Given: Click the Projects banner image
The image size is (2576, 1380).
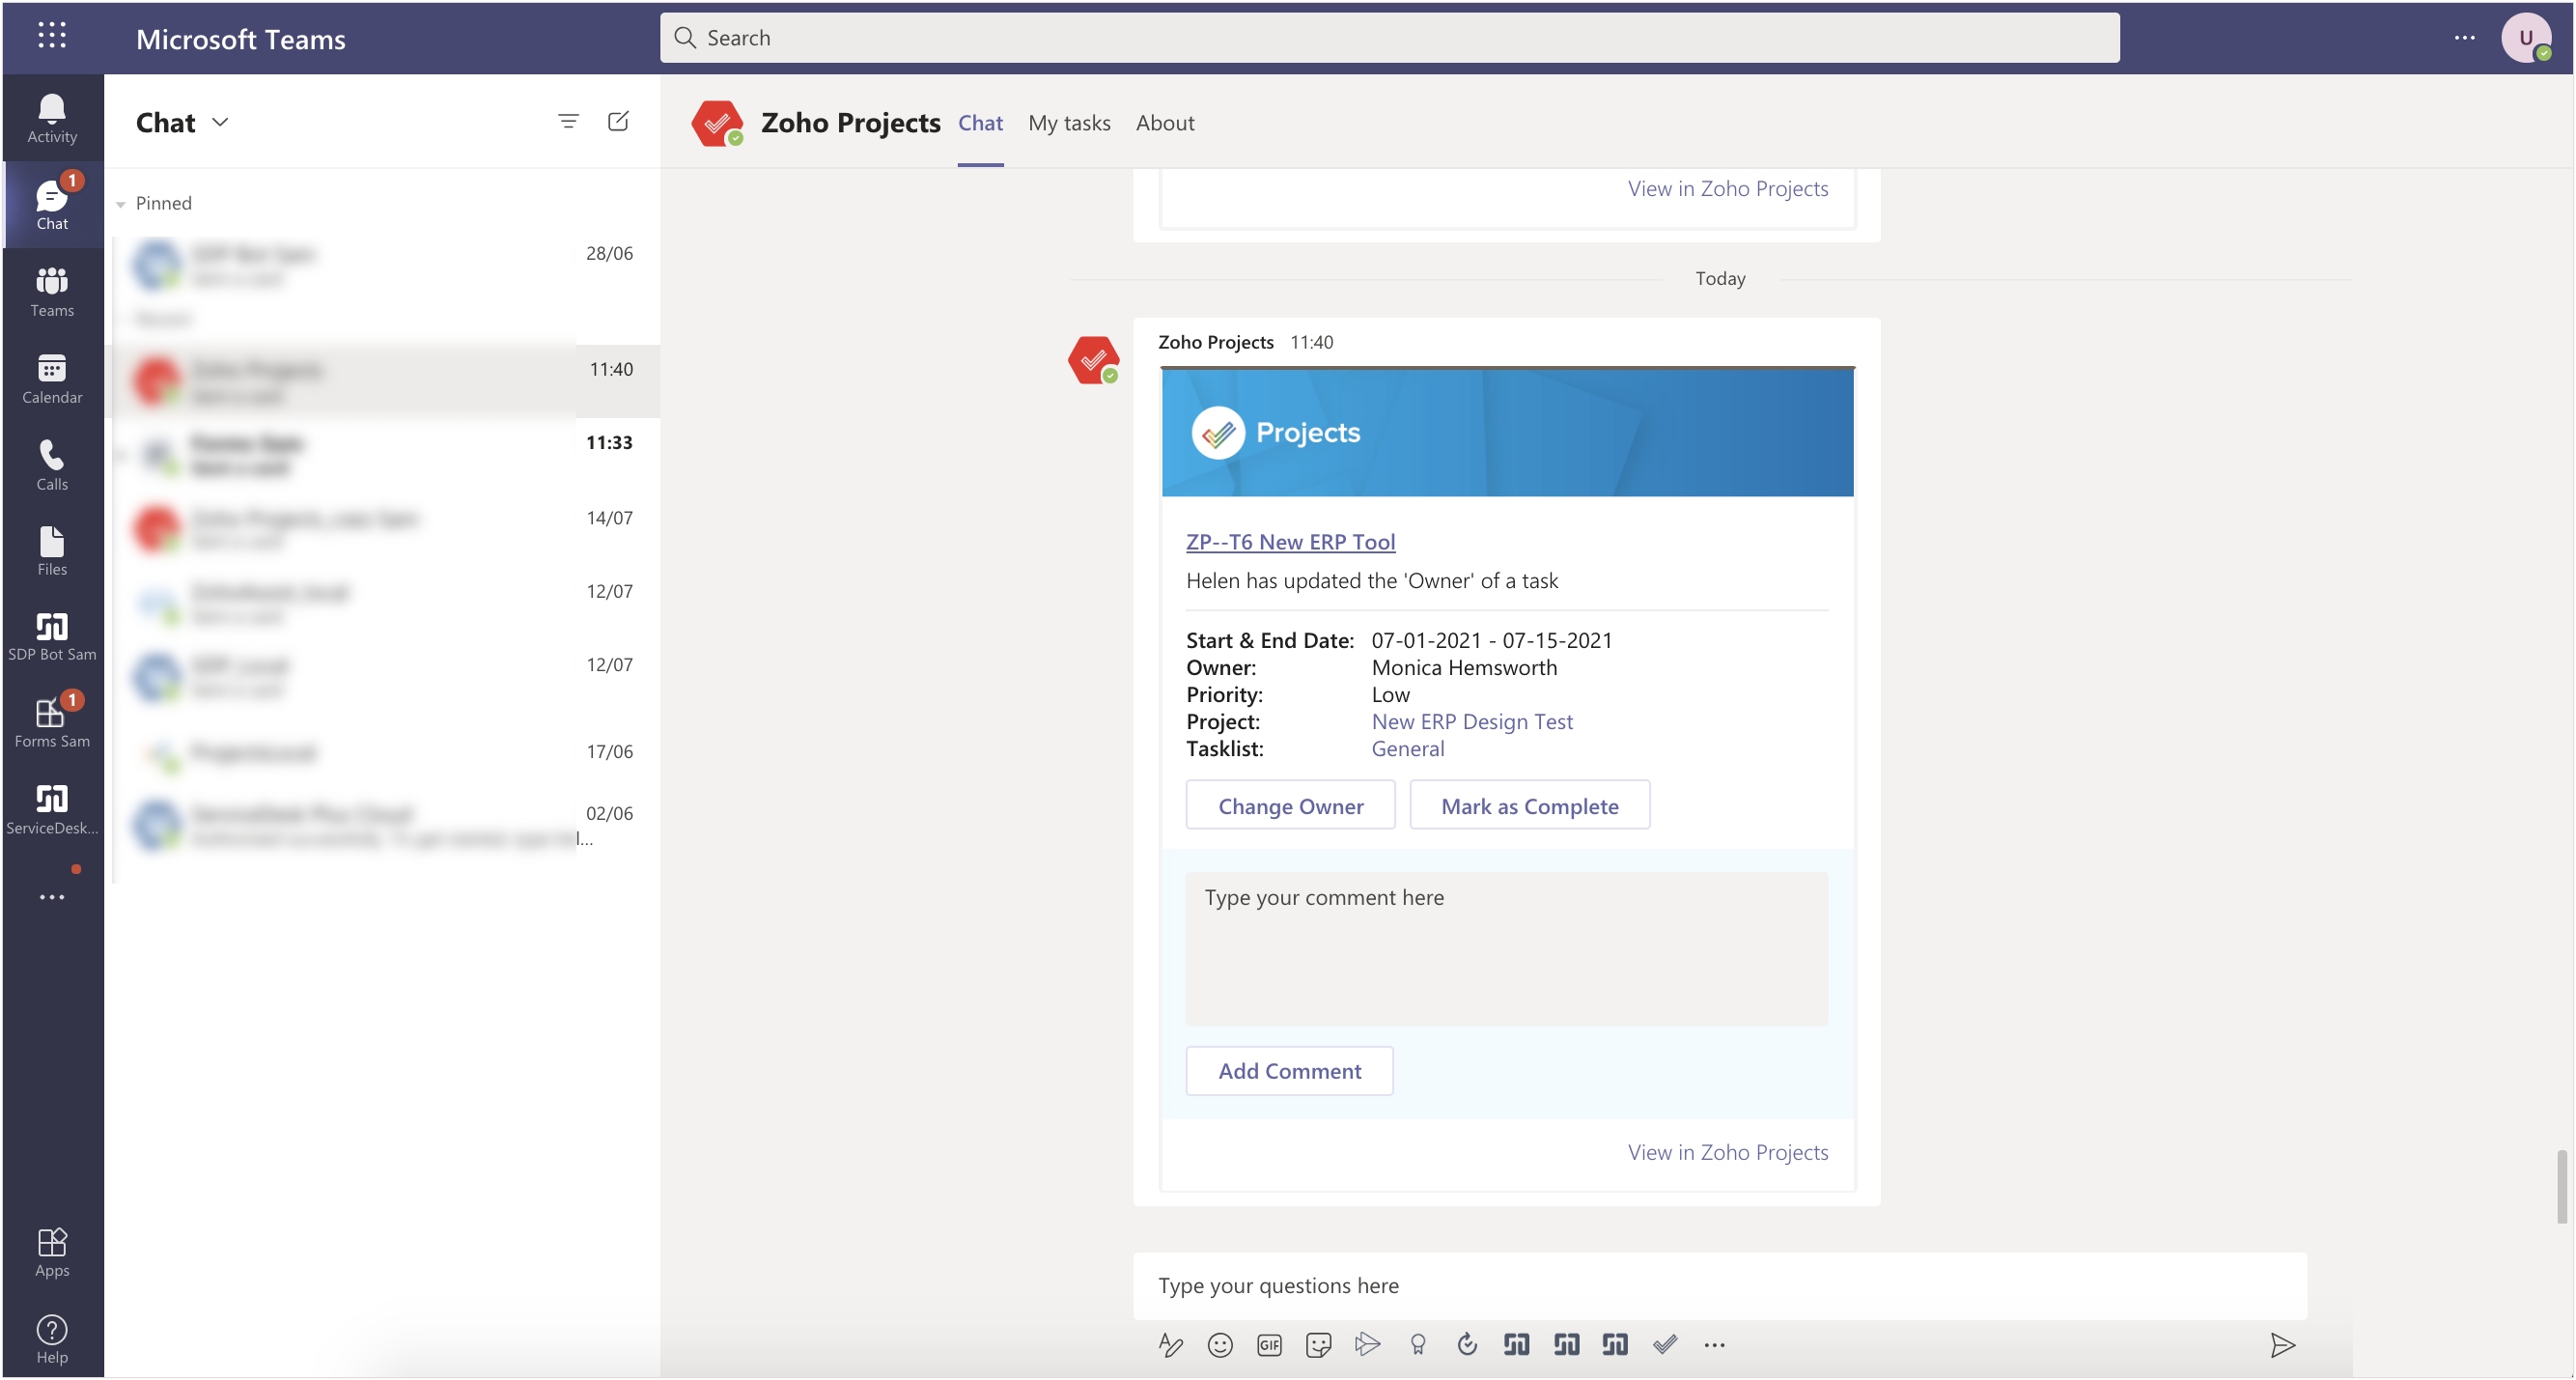Looking at the screenshot, I should (x=1507, y=432).
